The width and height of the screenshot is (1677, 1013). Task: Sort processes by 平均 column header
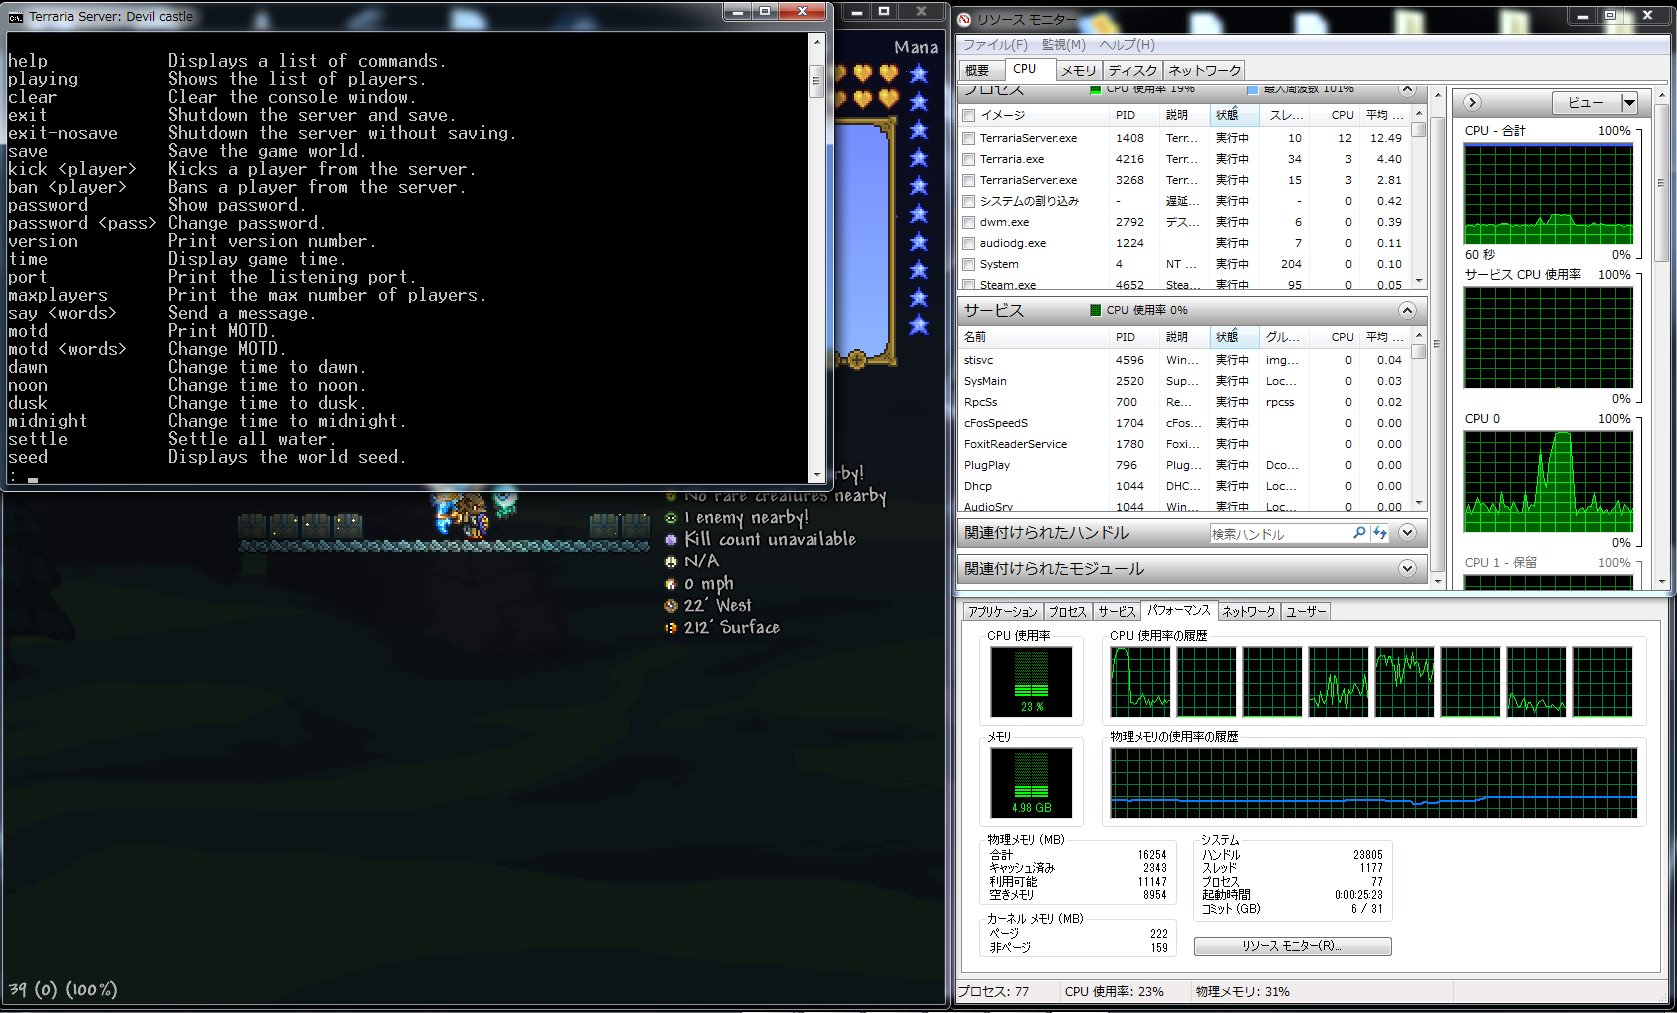coord(1385,115)
